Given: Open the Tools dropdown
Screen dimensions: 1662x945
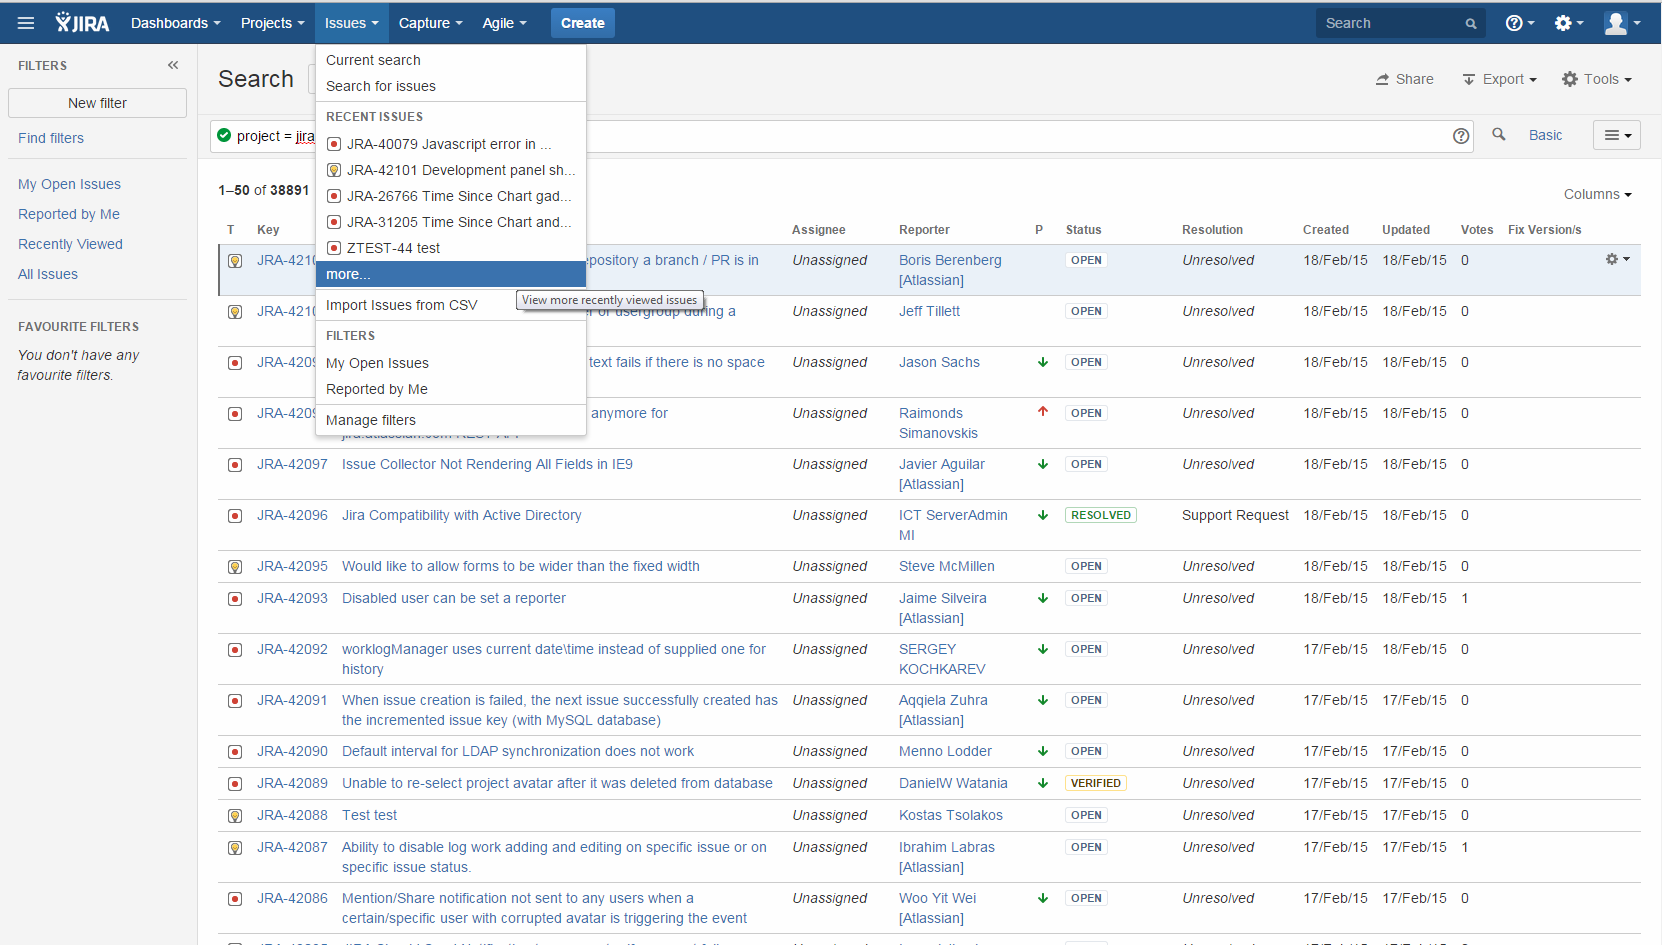Looking at the screenshot, I should pos(1597,79).
